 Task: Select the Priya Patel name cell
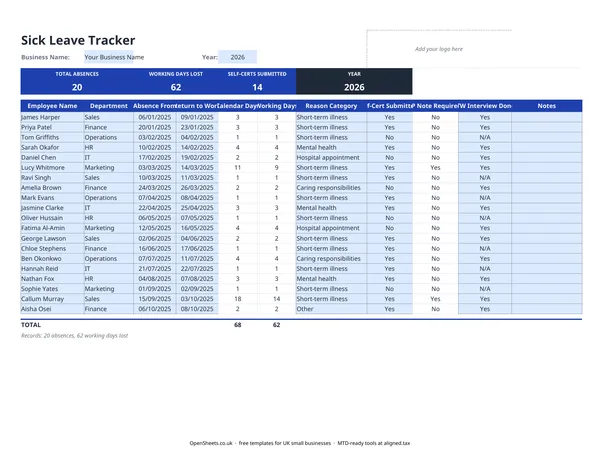pos(52,127)
